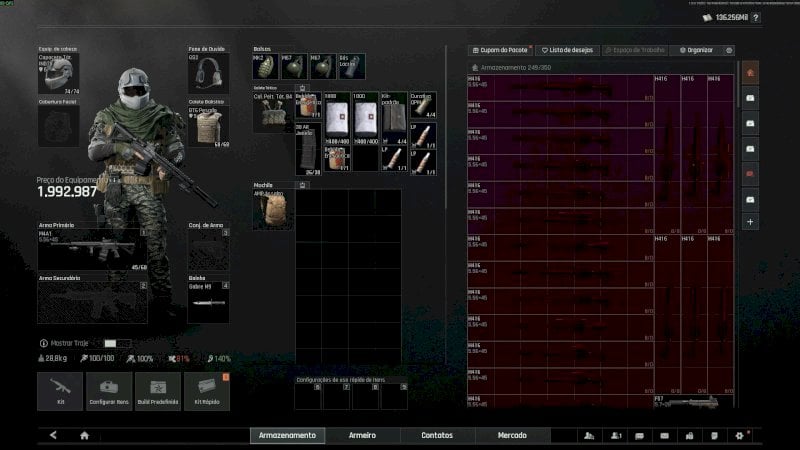Click the home icon in bottom navigation
Screen dimensions: 800x450
click(x=84, y=435)
